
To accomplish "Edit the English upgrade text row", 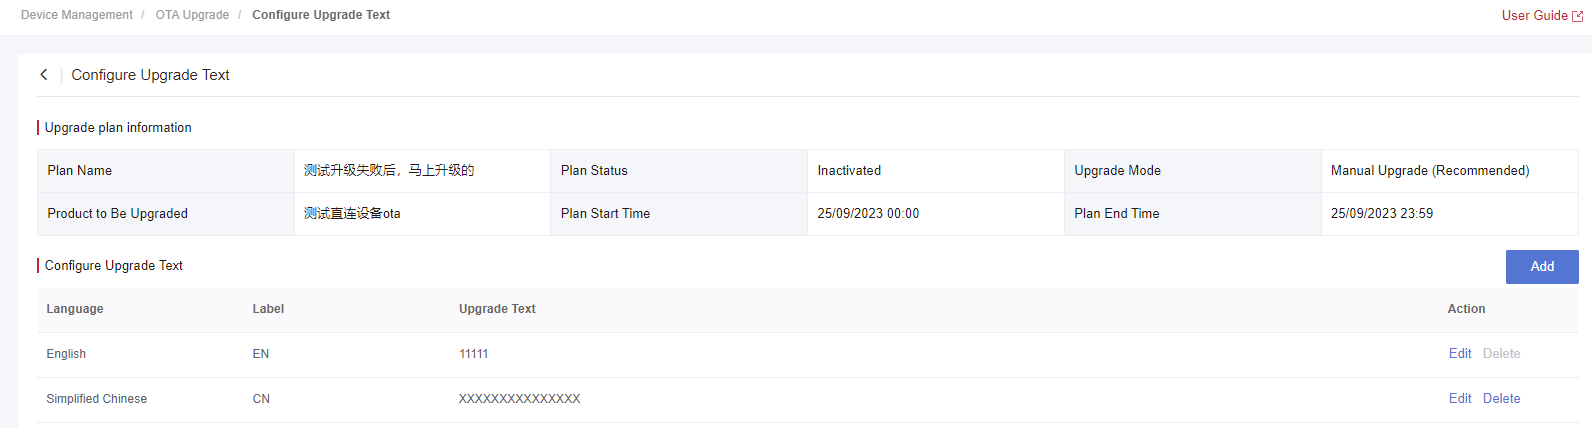I will point(1460,354).
